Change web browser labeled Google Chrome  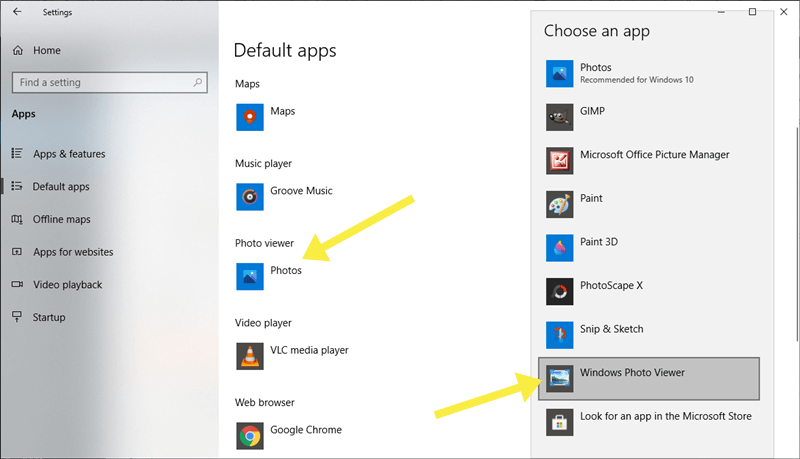tap(306, 430)
